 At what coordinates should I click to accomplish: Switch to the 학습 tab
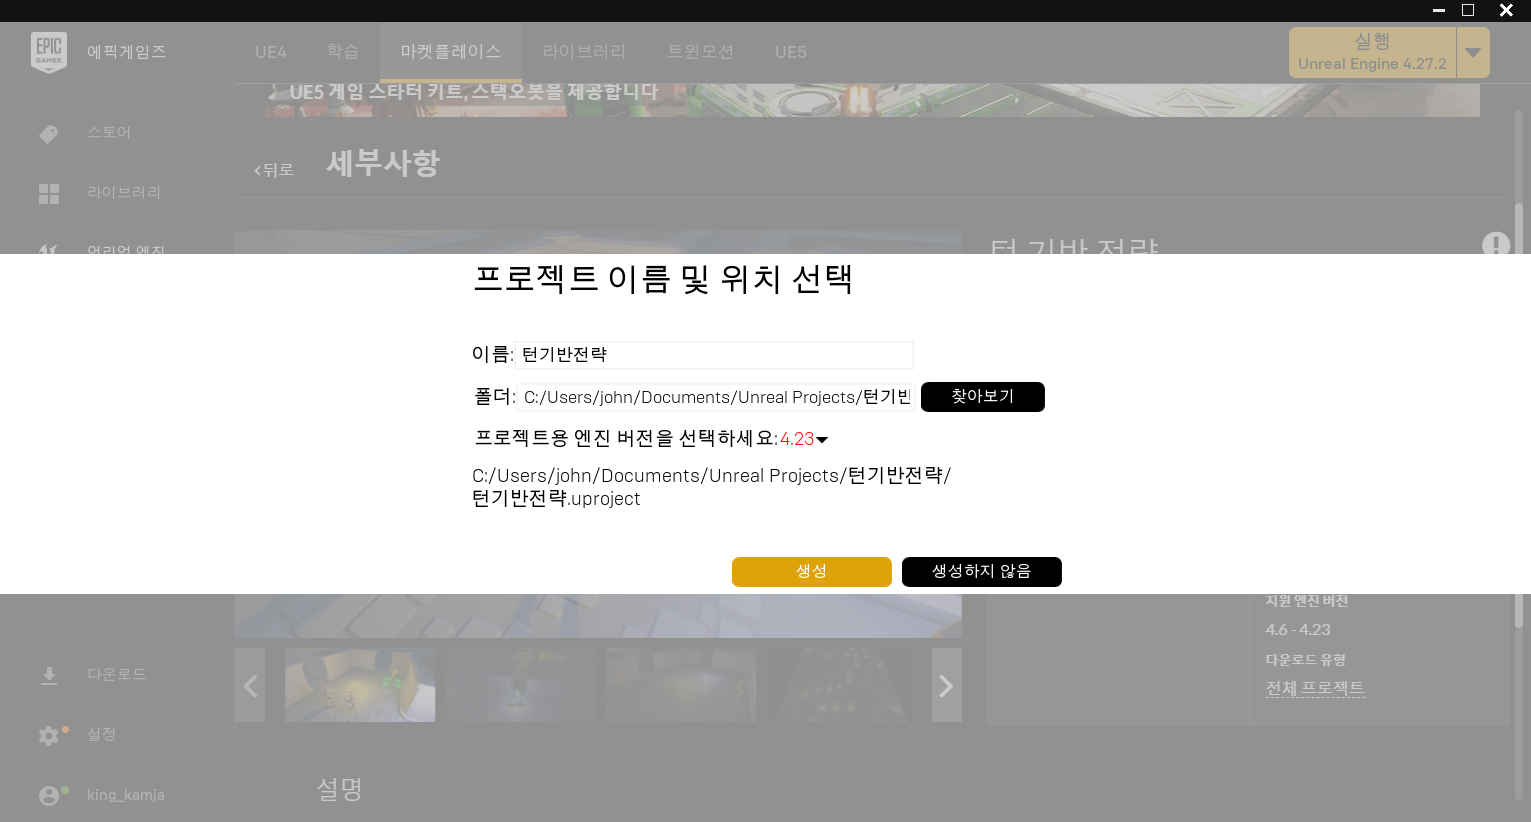[x=343, y=52]
